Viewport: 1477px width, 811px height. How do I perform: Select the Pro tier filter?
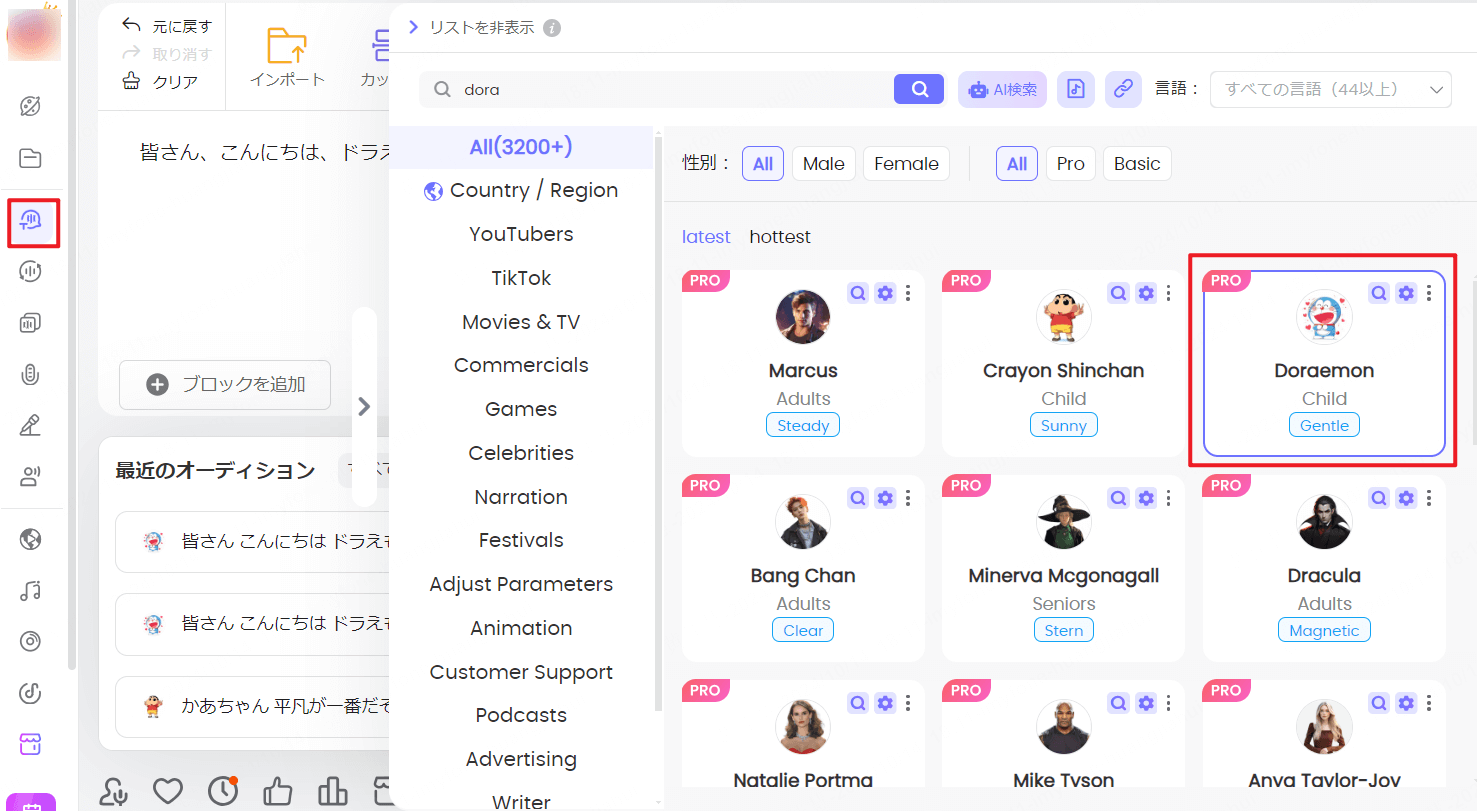1070,164
